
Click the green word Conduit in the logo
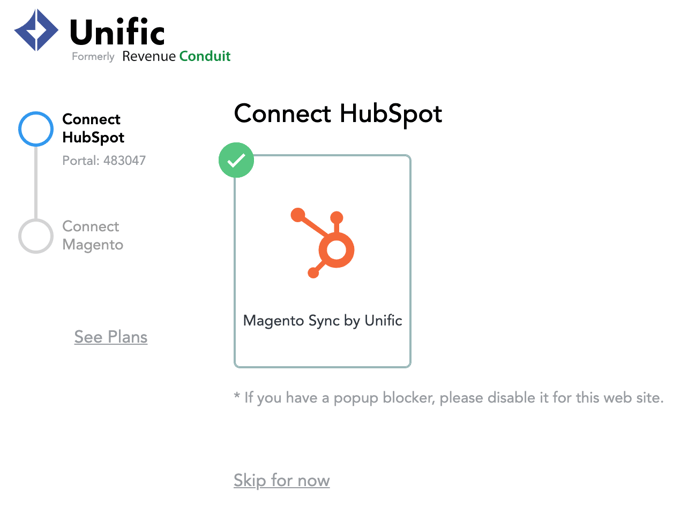[x=205, y=56]
